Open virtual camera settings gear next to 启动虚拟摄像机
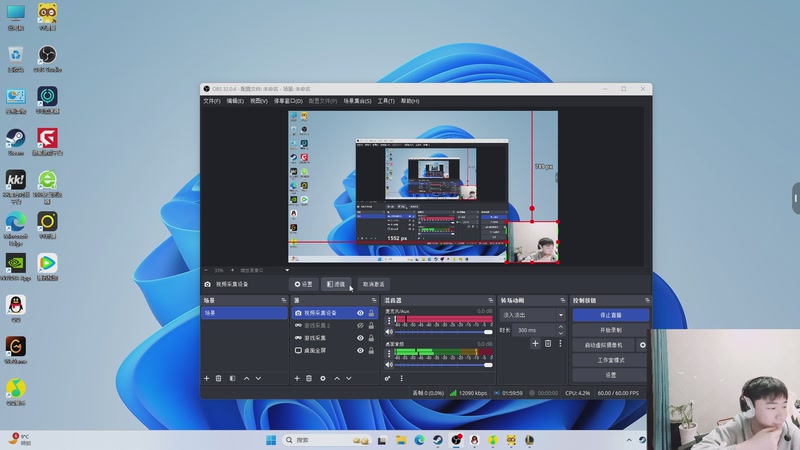Screen dimensions: 800x450 tap(643, 345)
